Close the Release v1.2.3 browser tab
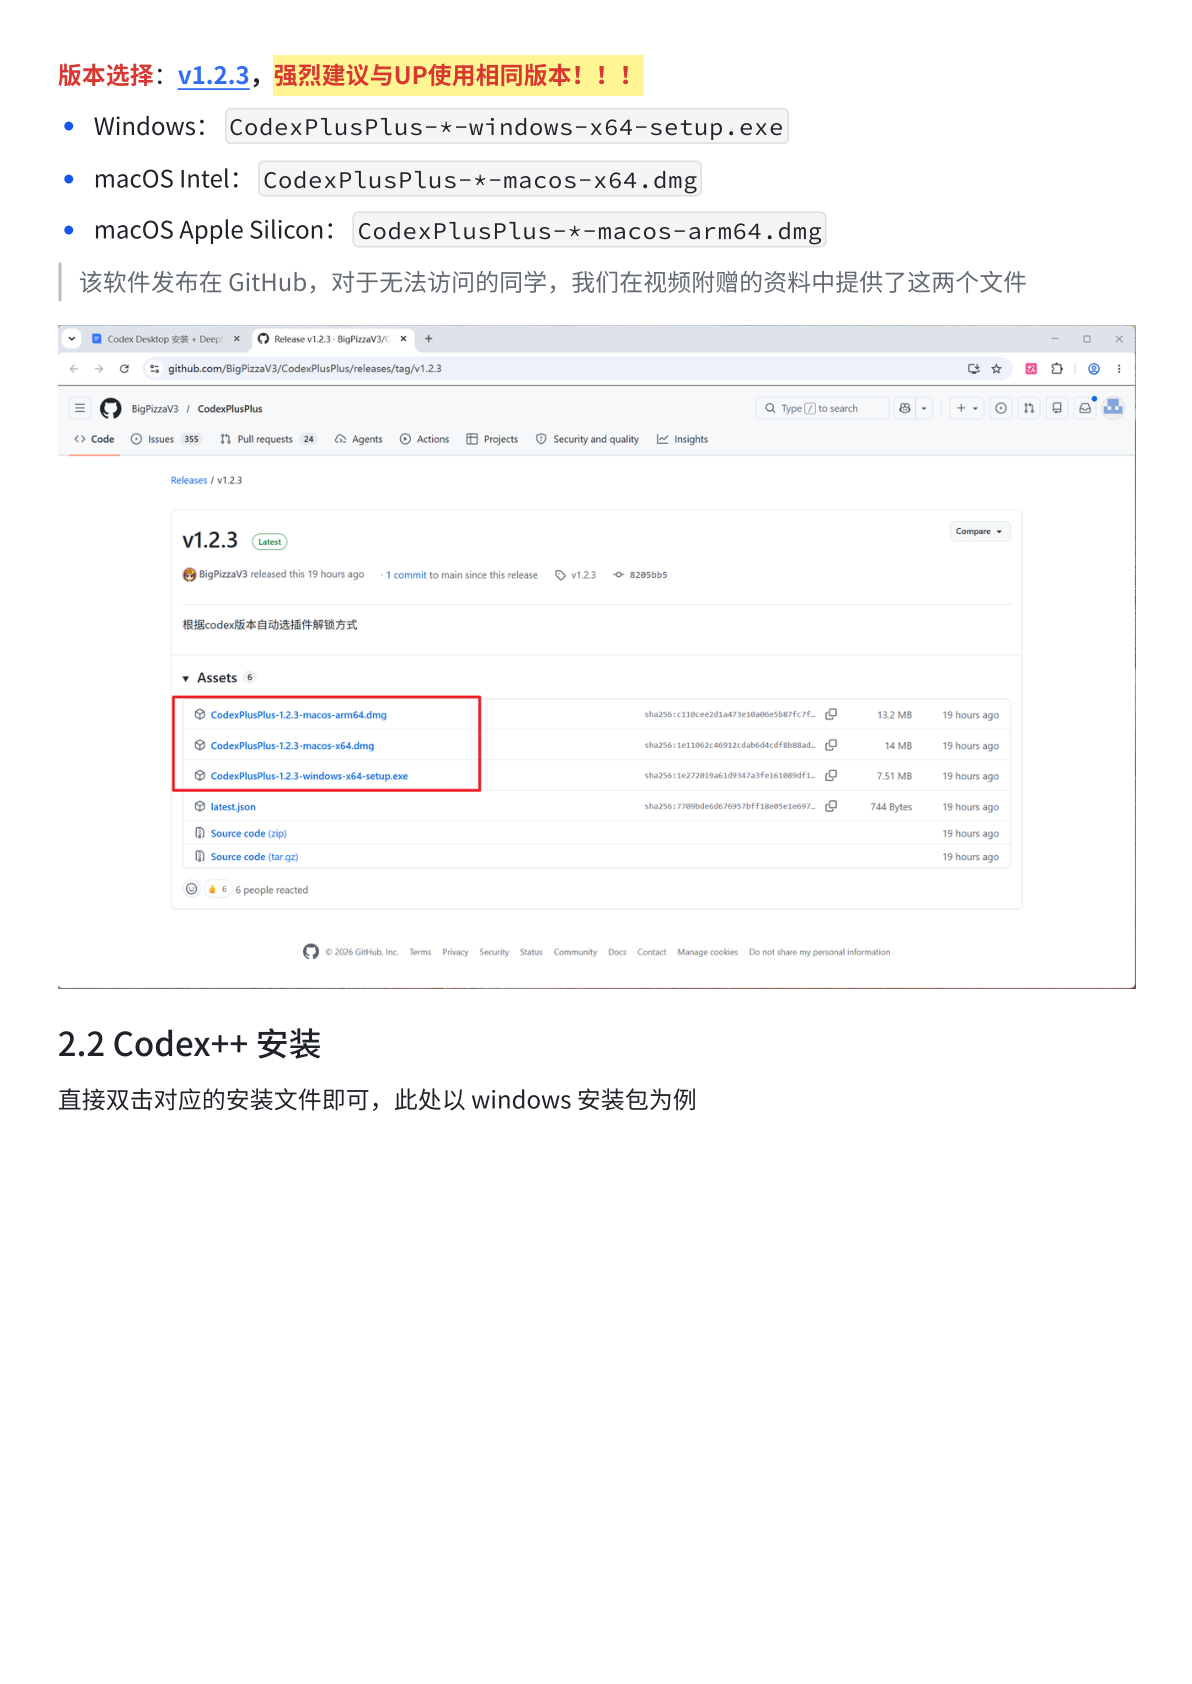This screenshot has width=1192, height=1684. coord(404,339)
